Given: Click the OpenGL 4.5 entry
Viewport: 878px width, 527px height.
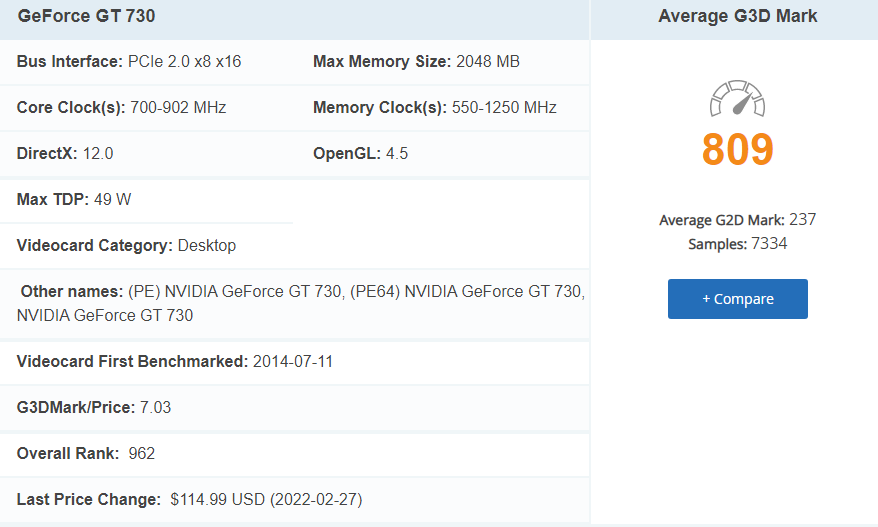Looking at the screenshot, I should click(x=360, y=154).
